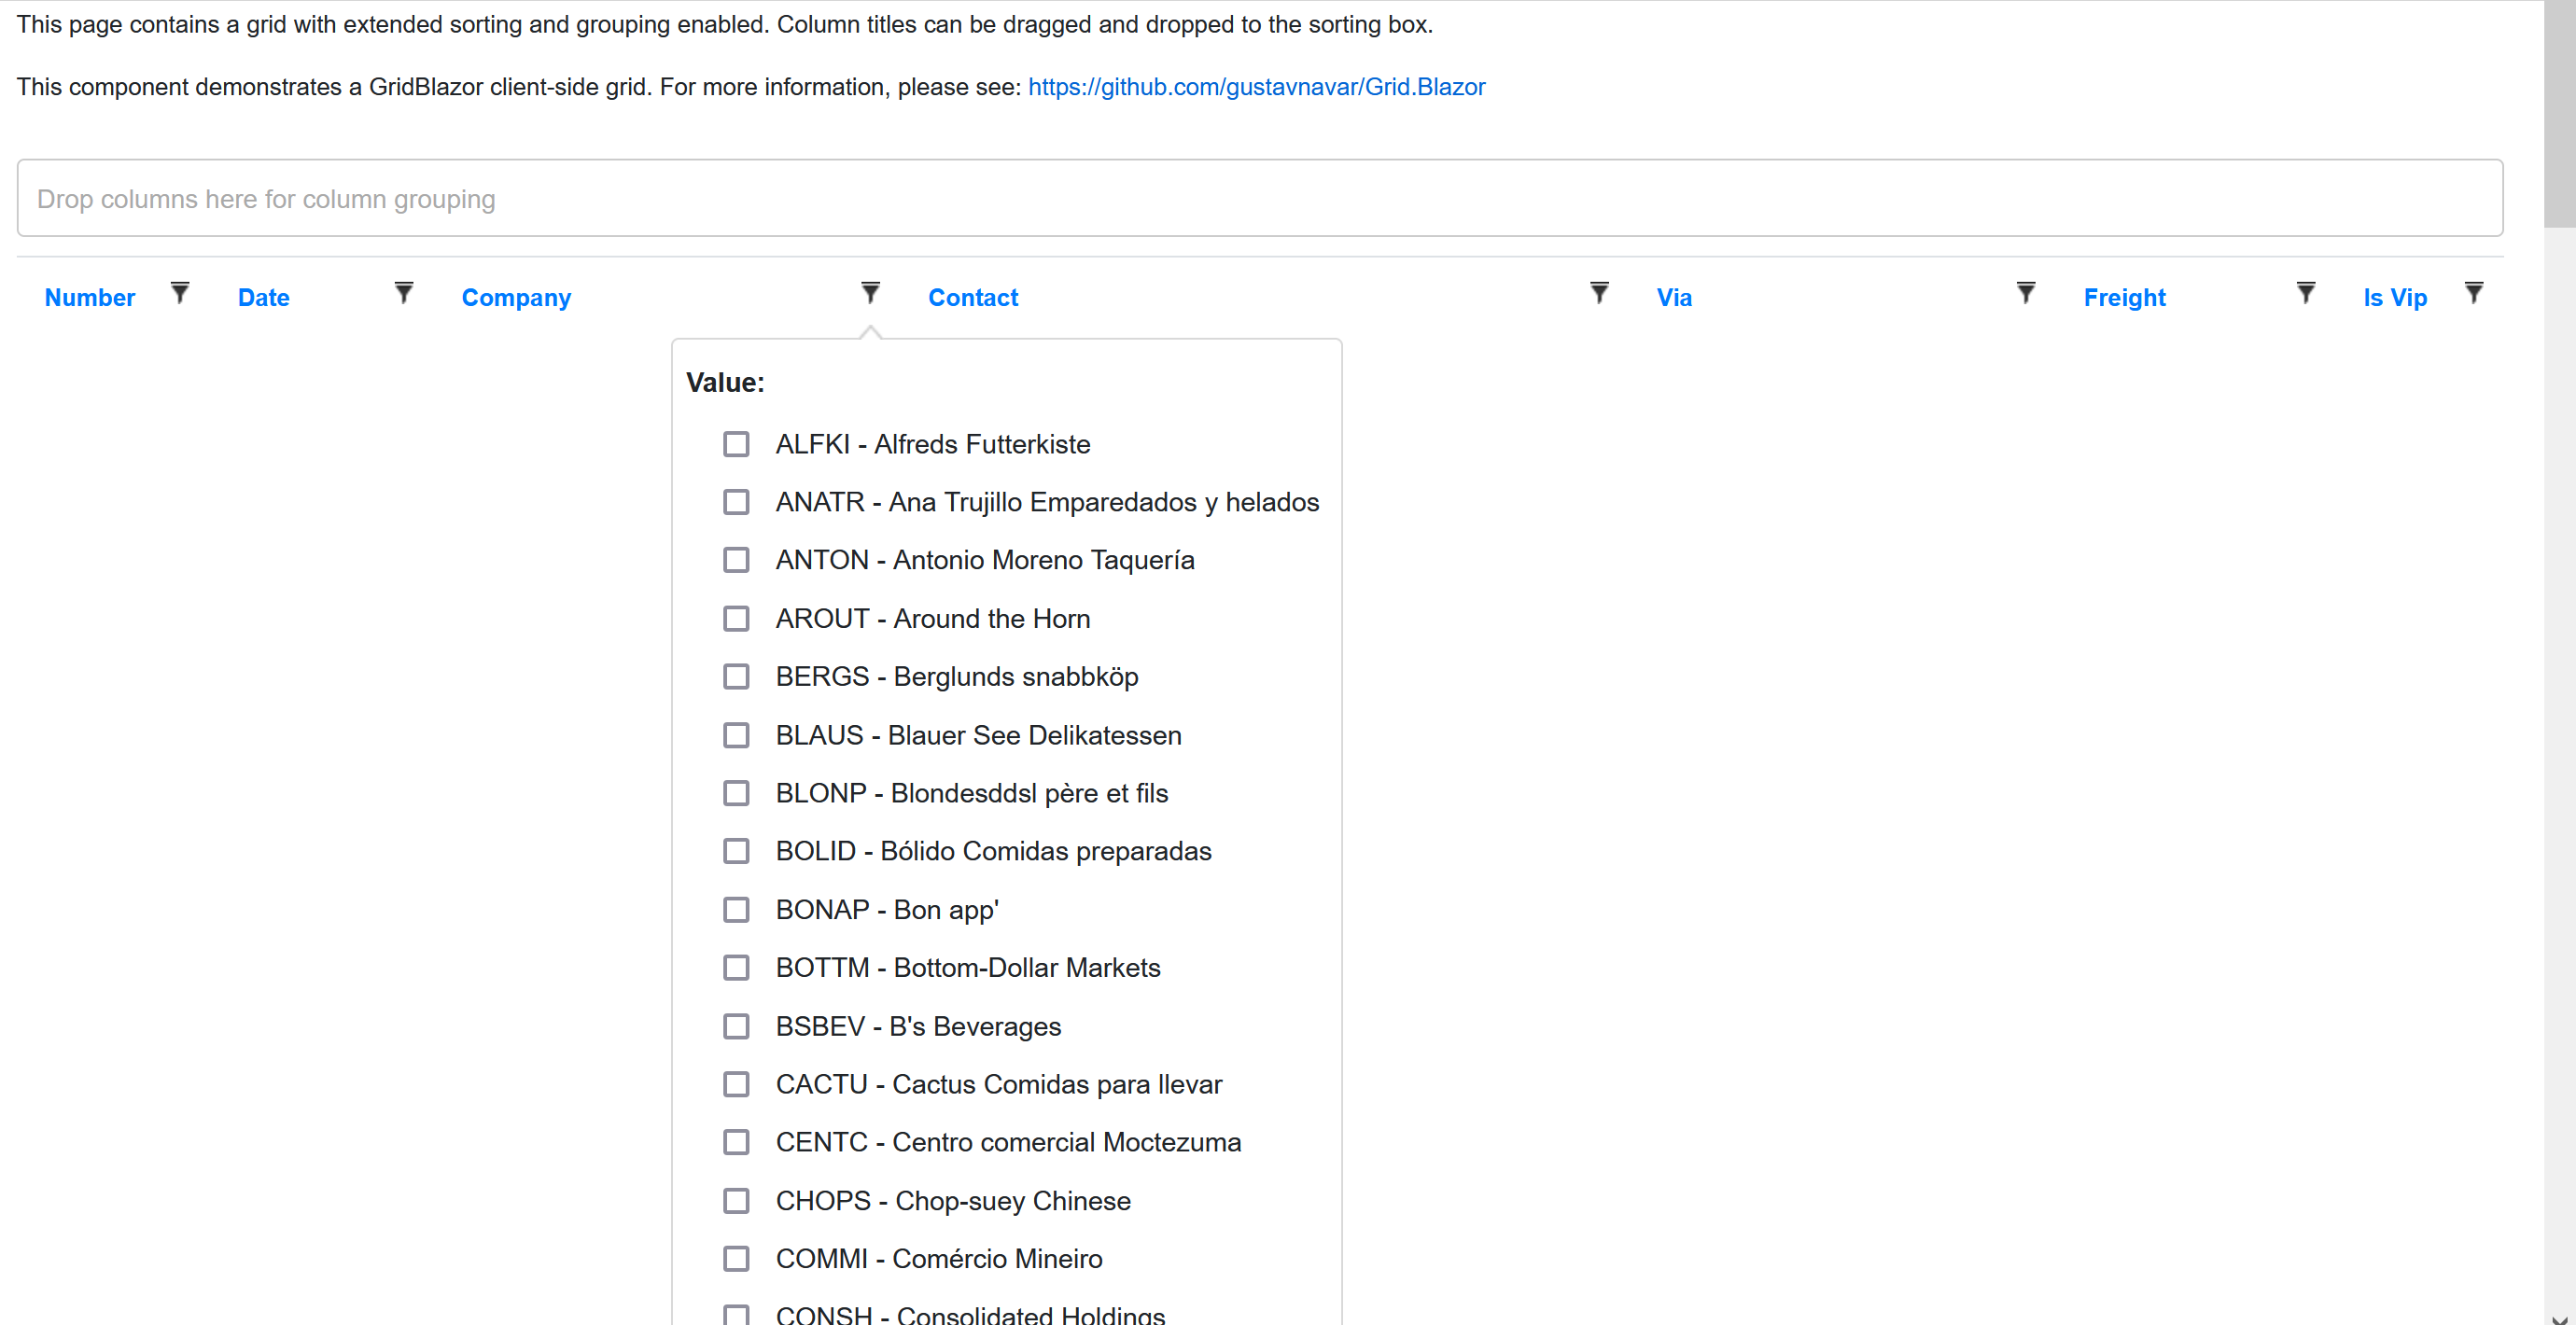The width and height of the screenshot is (2576, 1325).
Task: Open the filter for the Freight column
Action: click(x=2305, y=293)
